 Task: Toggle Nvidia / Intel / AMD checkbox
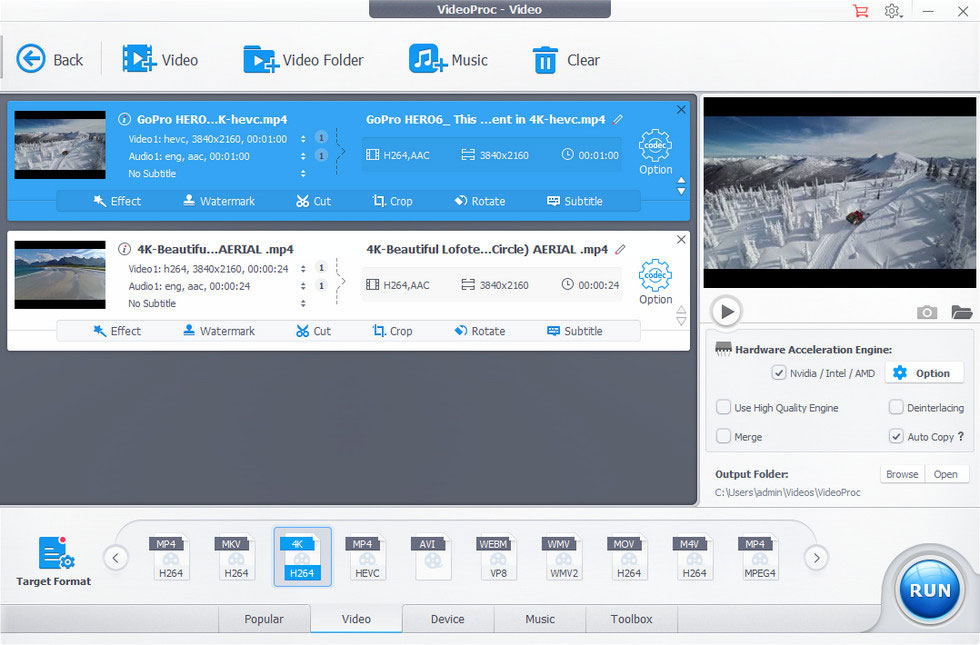click(x=778, y=373)
